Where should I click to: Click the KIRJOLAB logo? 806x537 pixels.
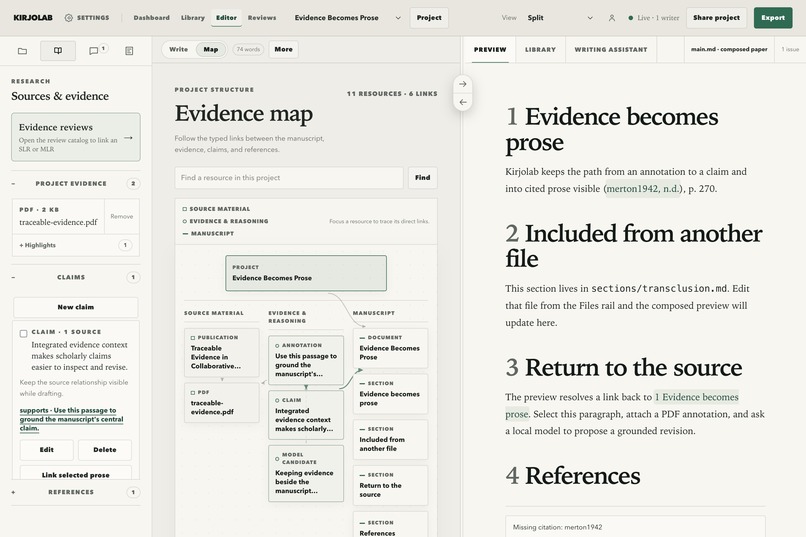(33, 18)
